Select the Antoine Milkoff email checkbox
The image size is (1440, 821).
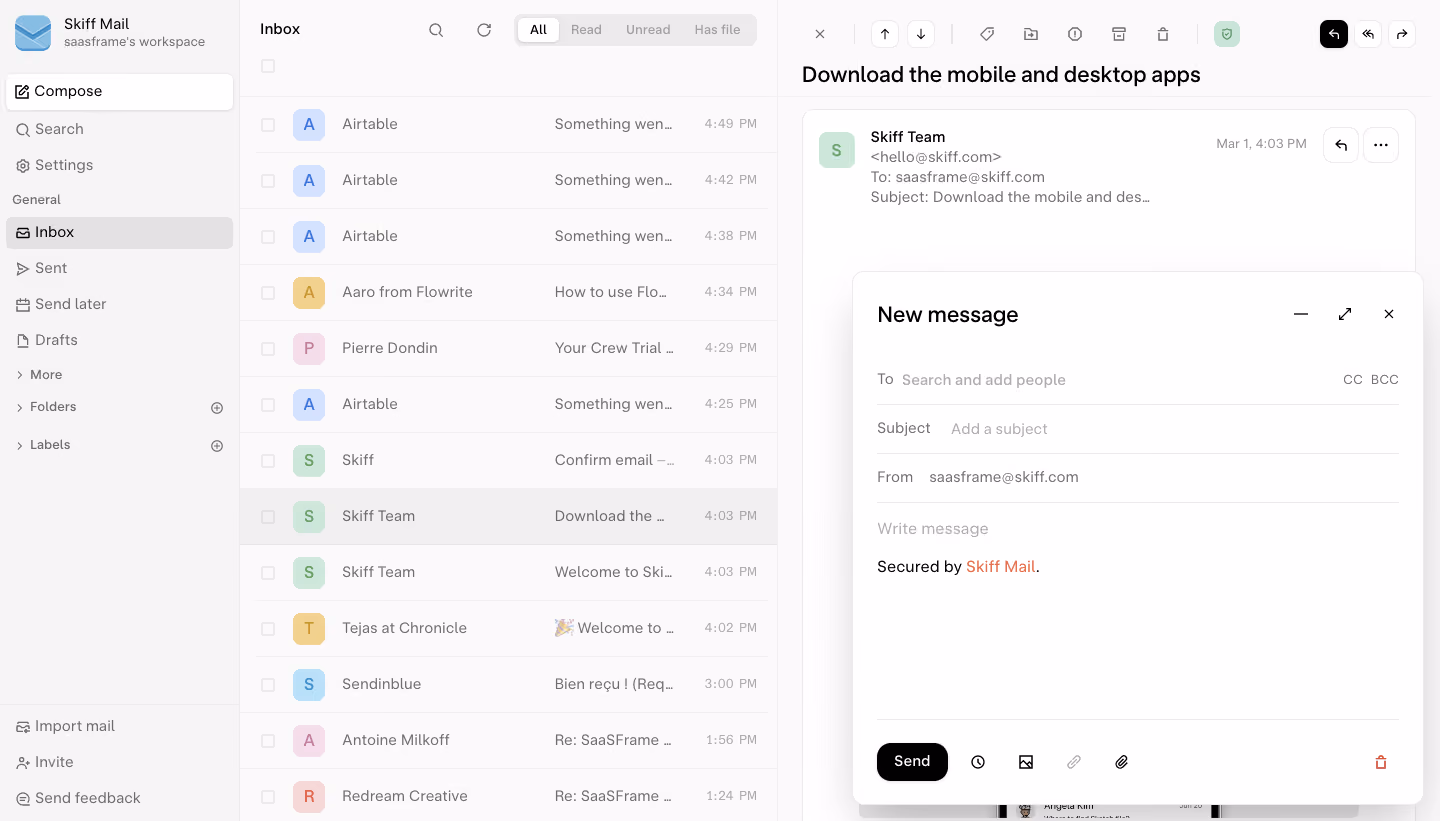click(x=268, y=741)
